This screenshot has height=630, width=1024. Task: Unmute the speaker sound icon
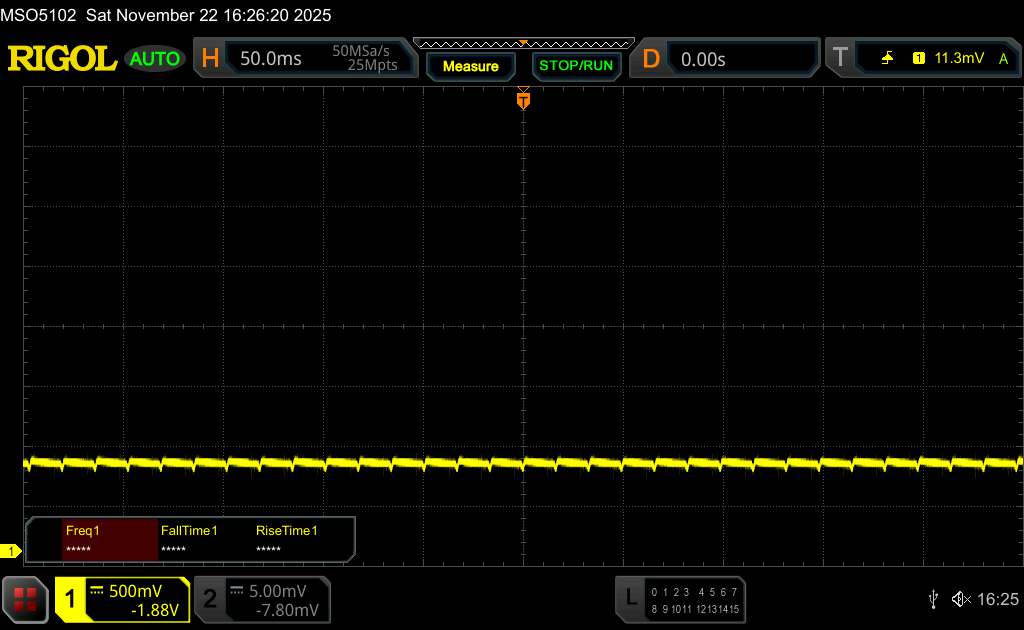tap(960, 599)
